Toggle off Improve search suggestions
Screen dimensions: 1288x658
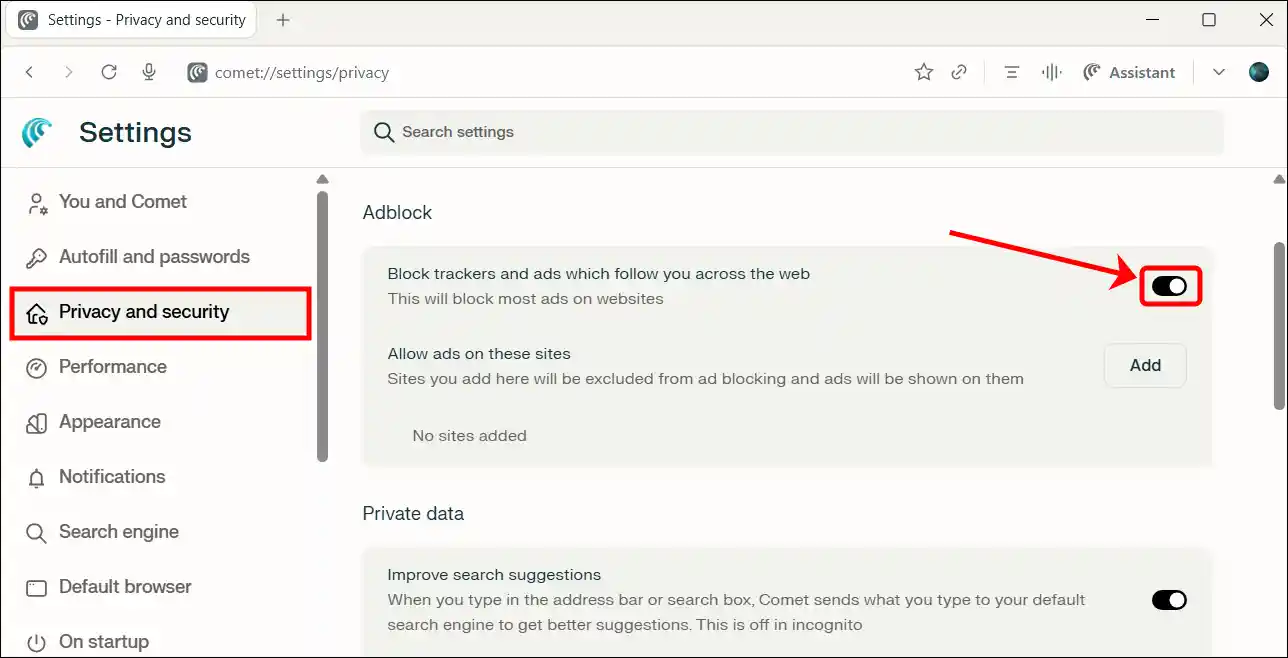click(x=1168, y=600)
